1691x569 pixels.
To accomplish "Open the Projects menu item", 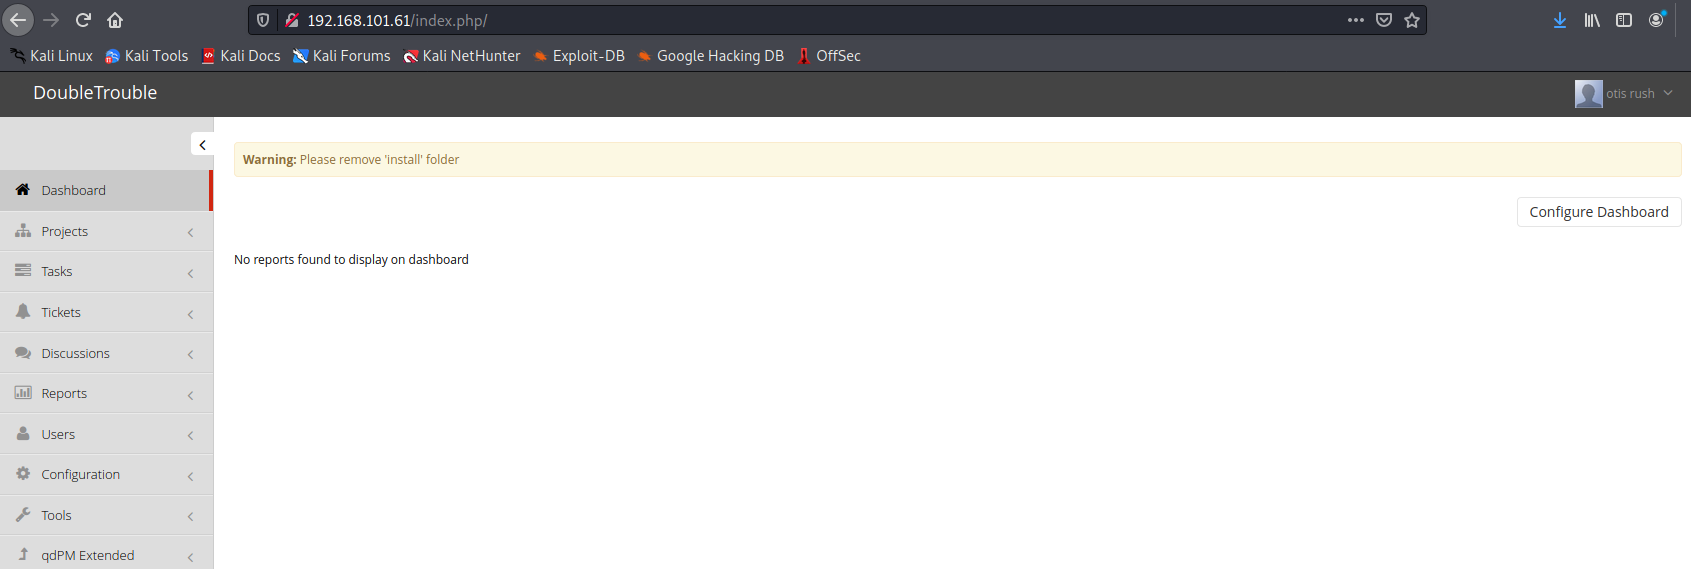I will [106, 231].
